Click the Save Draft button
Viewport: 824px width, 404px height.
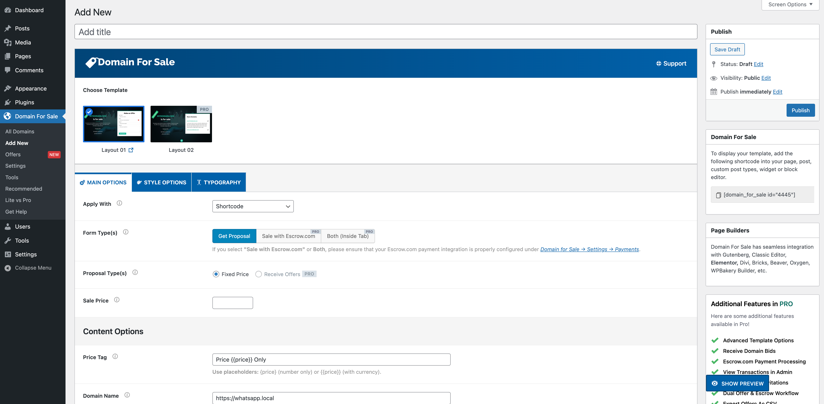pyautogui.click(x=727, y=49)
